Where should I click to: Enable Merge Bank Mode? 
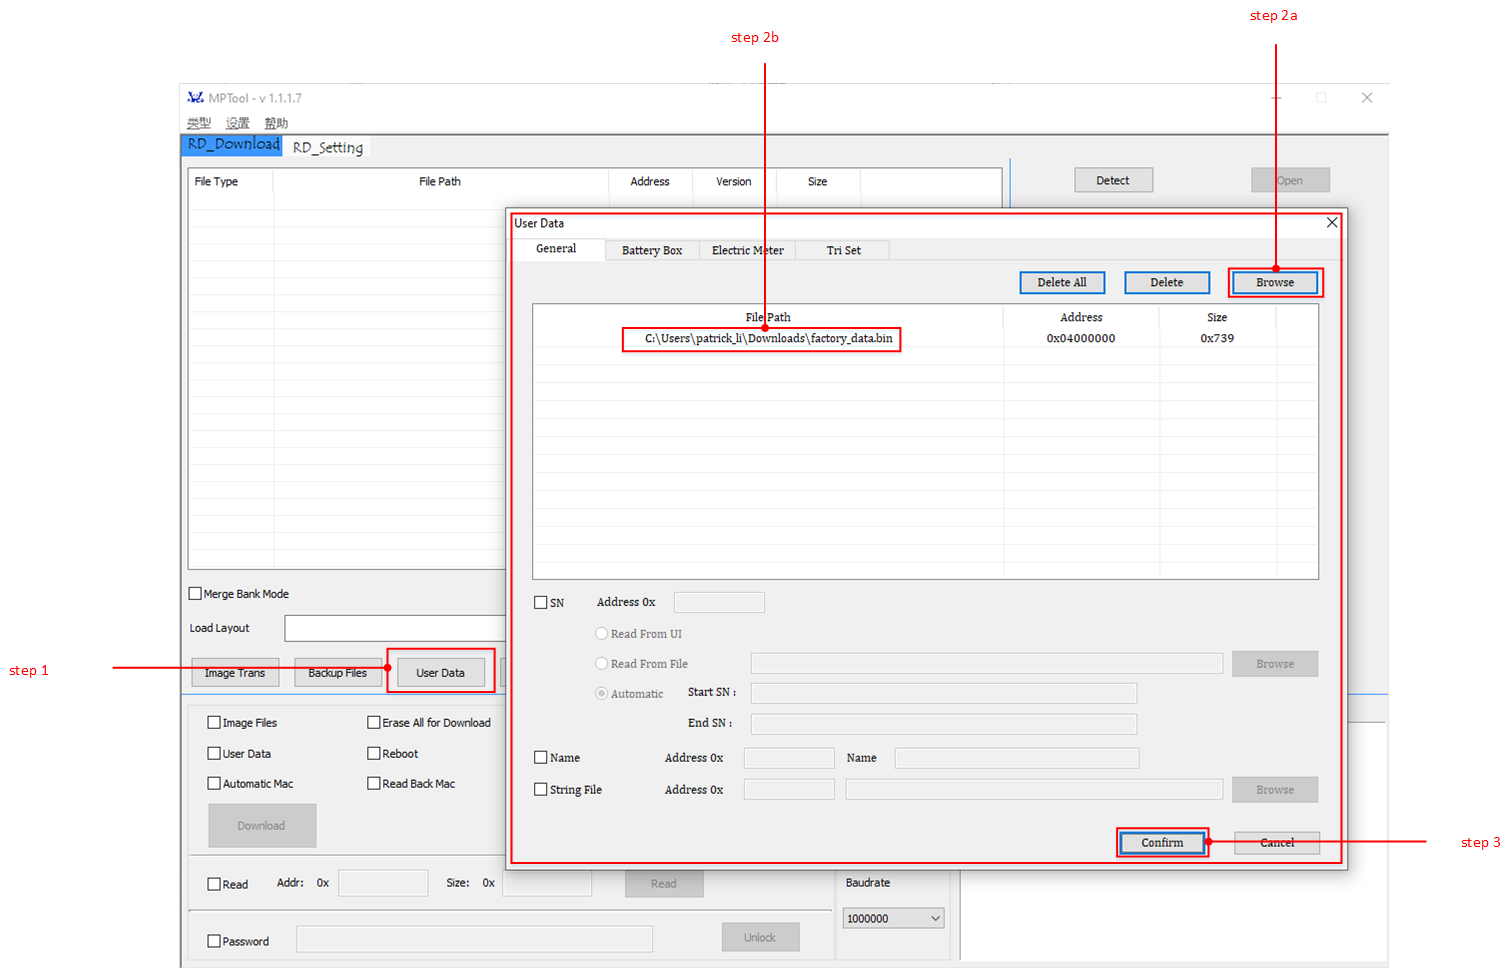pyautogui.click(x=194, y=593)
